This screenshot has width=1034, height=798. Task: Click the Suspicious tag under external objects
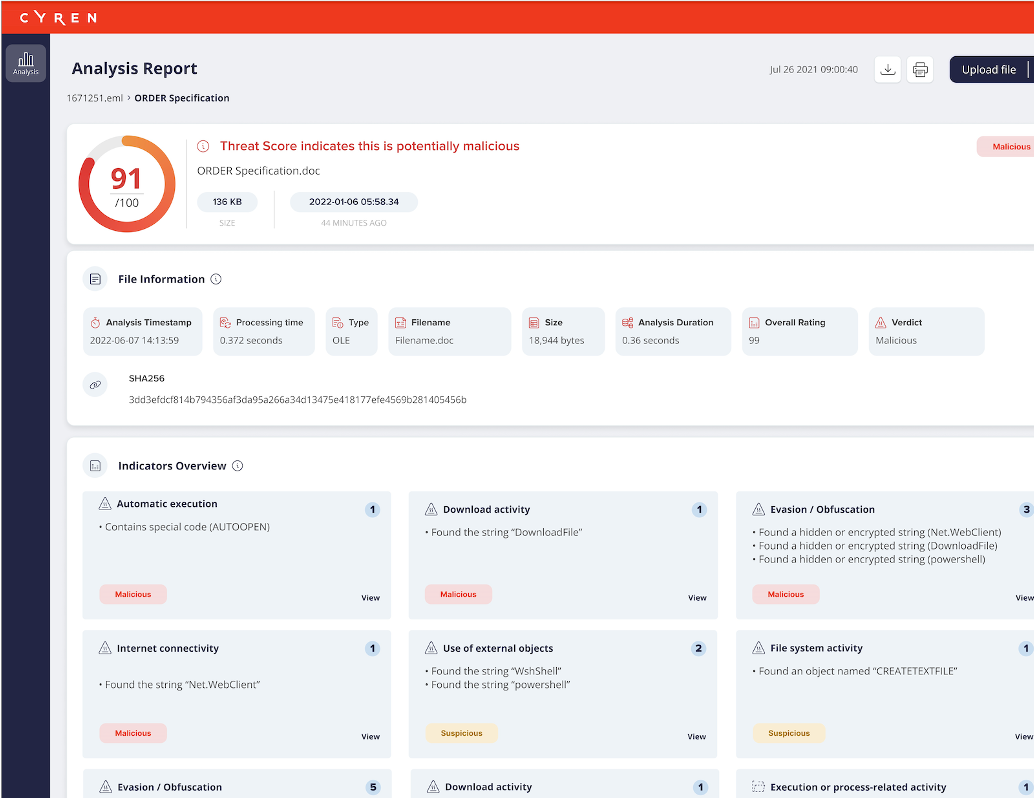461,733
